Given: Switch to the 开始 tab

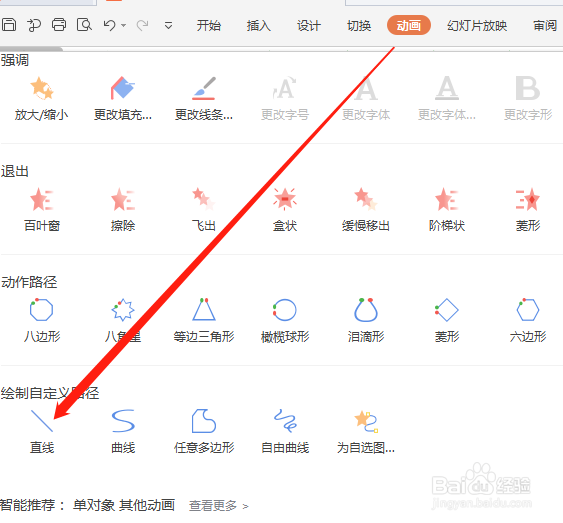Looking at the screenshot, I should (209, 25).
